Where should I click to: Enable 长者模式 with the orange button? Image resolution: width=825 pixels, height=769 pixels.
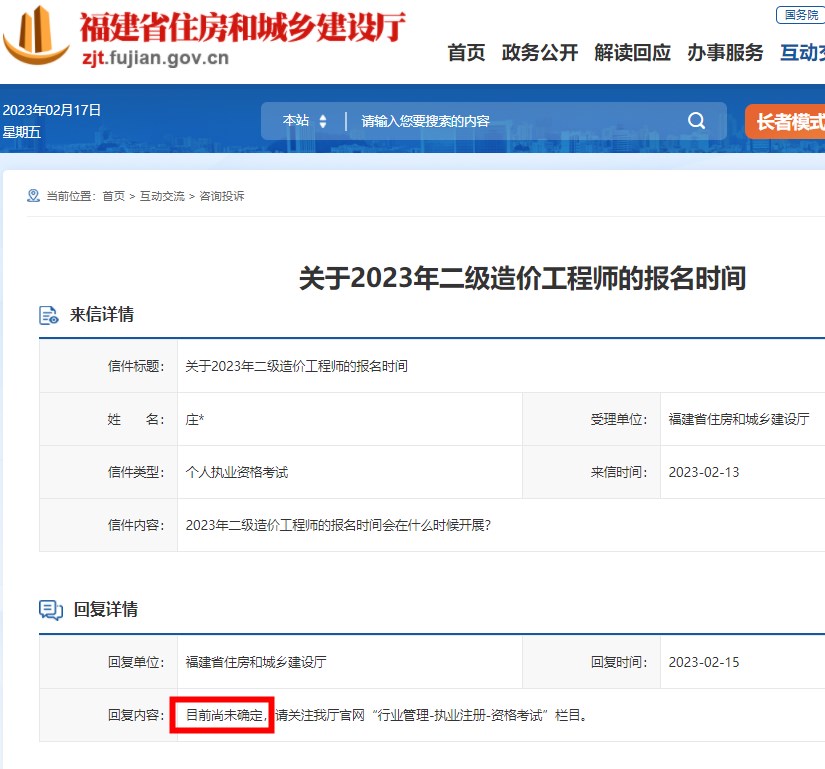[x=786, y=122]
